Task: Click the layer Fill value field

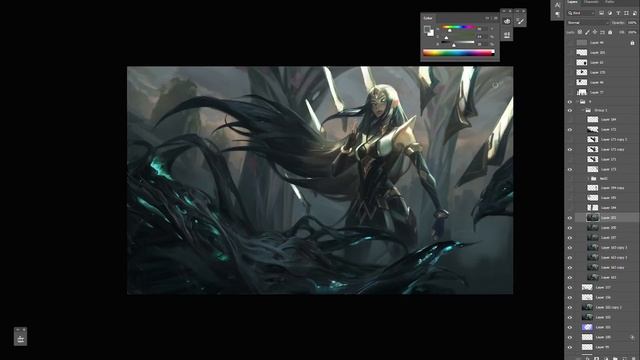Action: (632, 32)
